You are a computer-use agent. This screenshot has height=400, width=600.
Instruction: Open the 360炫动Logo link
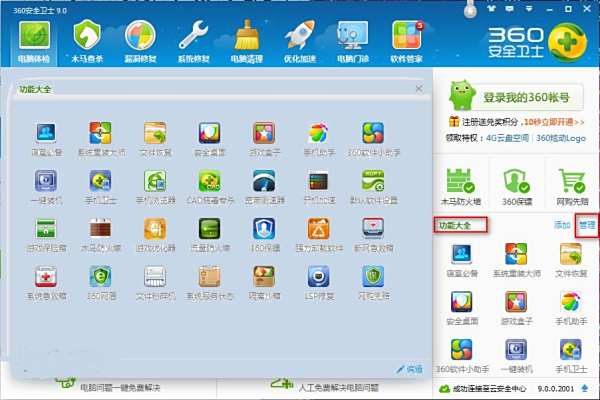click(x=561, y=138)
